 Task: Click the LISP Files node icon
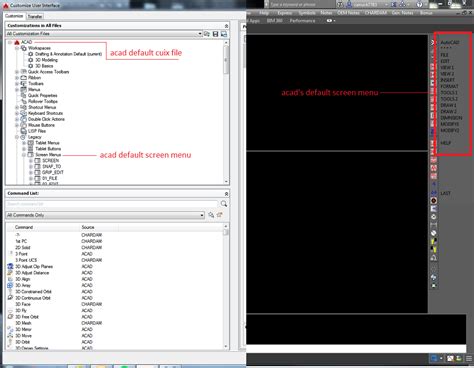(x=24, y=131)
